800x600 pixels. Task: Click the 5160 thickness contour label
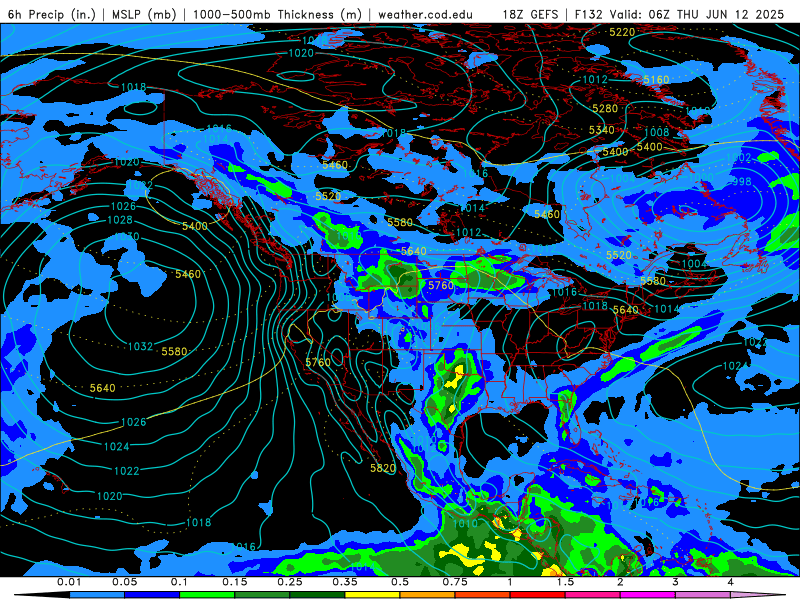[x=656, y=80]
